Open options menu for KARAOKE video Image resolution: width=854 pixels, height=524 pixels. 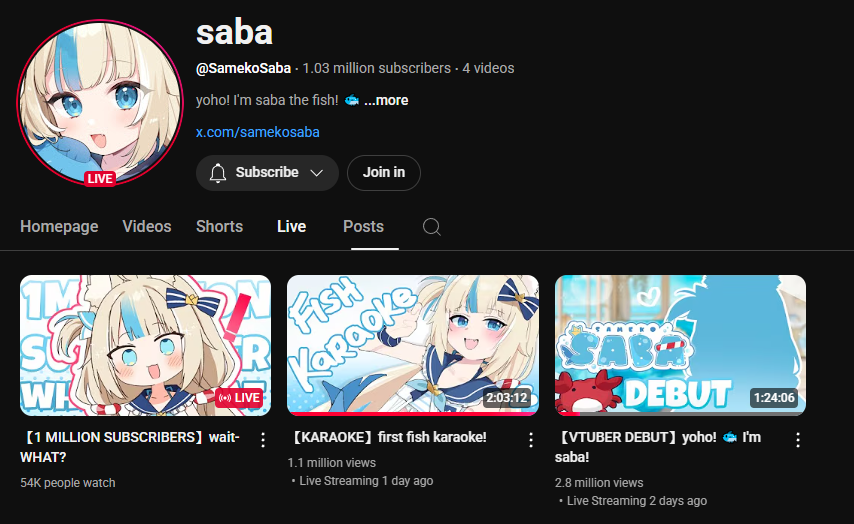[x=531, y=440]
